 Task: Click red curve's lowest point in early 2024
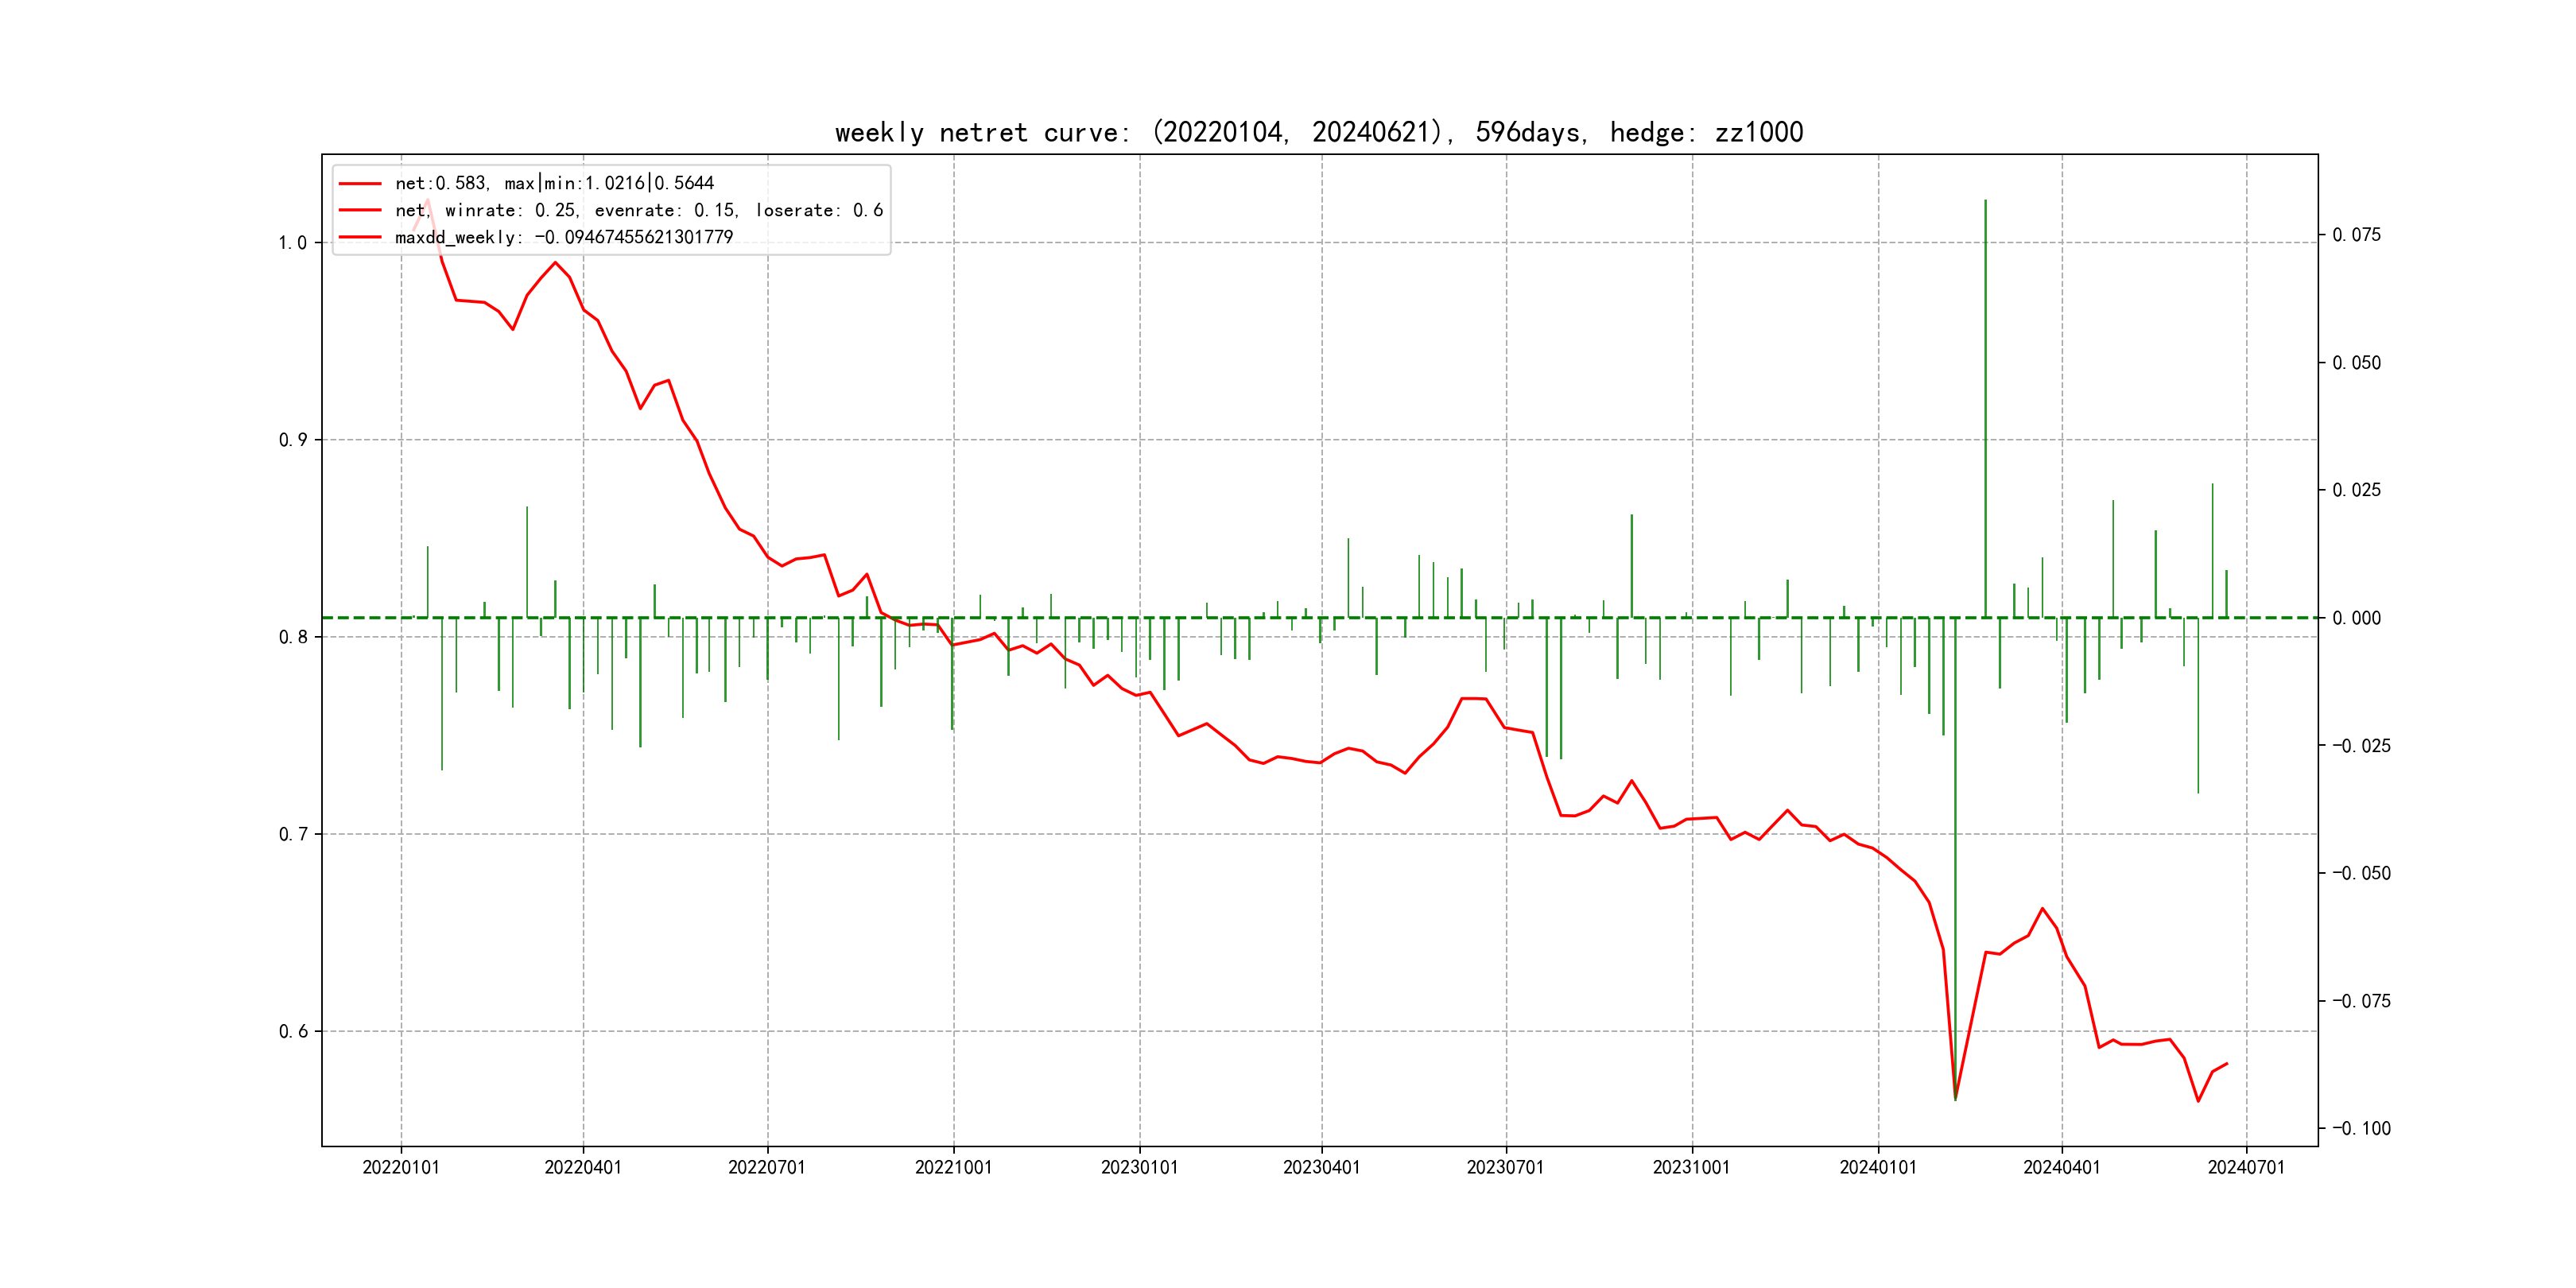[1955, 1099]
